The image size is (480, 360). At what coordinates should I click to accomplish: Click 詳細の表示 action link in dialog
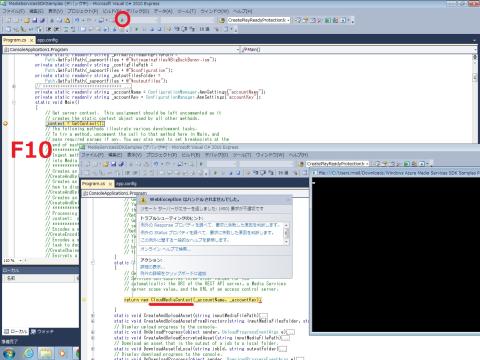pyautogui.click(x=152, y=267)
